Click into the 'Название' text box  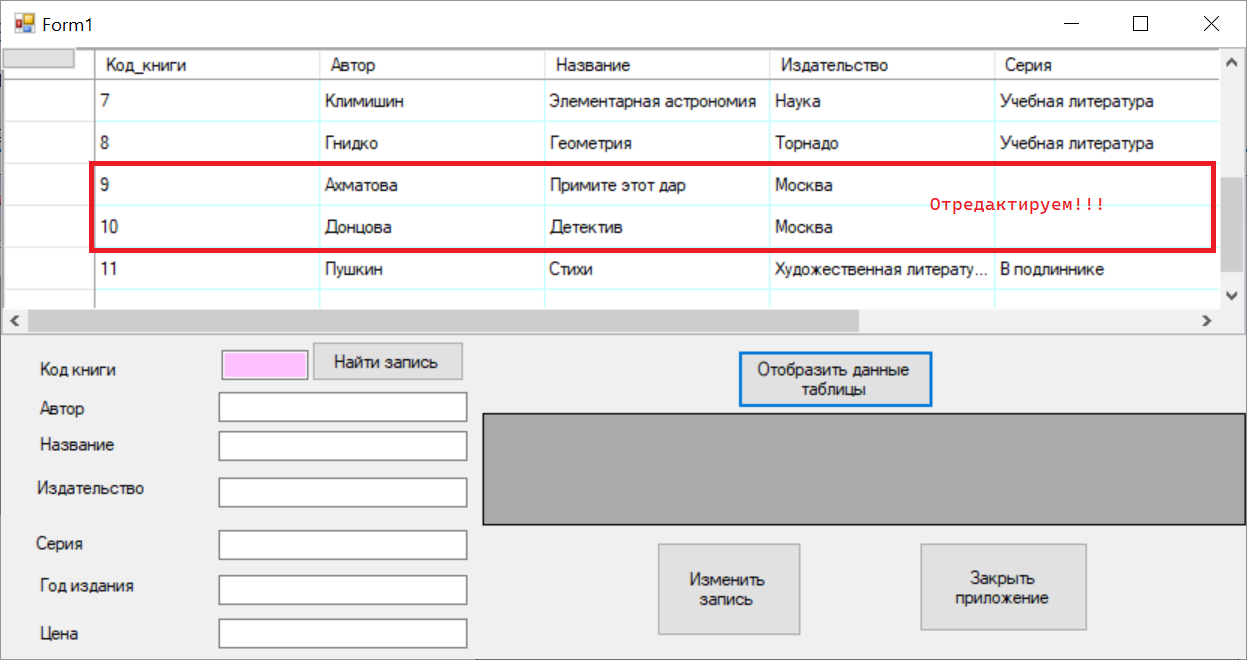tap(343, 446)
